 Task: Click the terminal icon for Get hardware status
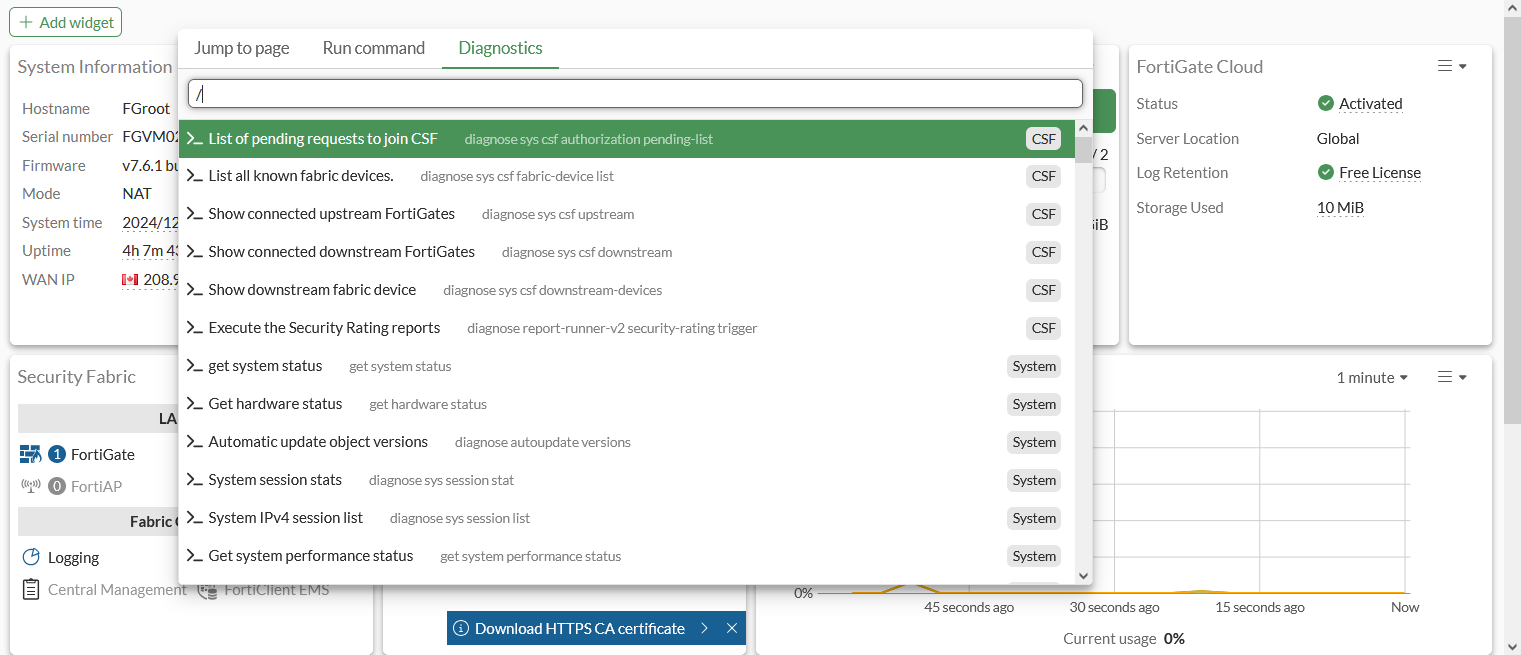coord(195,404)
